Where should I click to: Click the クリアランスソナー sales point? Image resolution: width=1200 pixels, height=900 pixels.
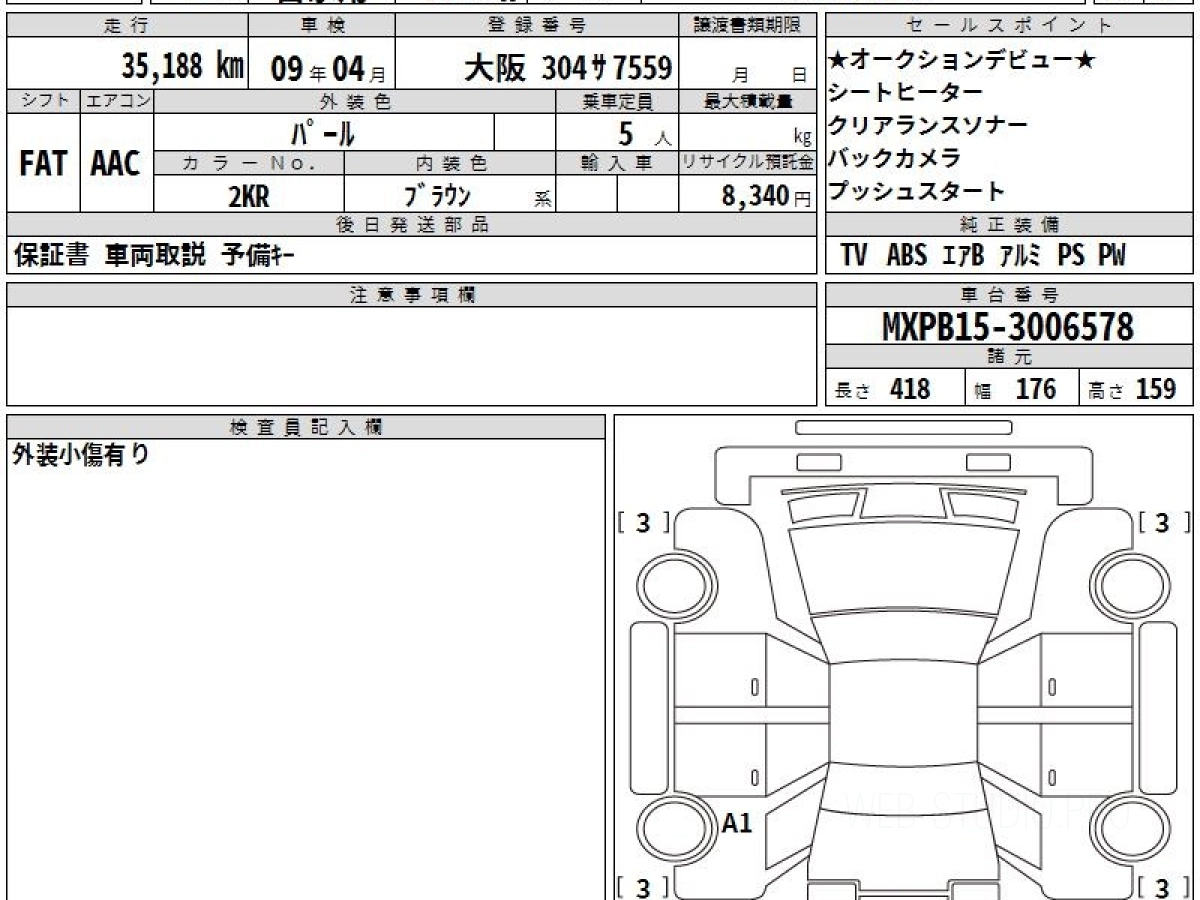[x=927, y=125]
